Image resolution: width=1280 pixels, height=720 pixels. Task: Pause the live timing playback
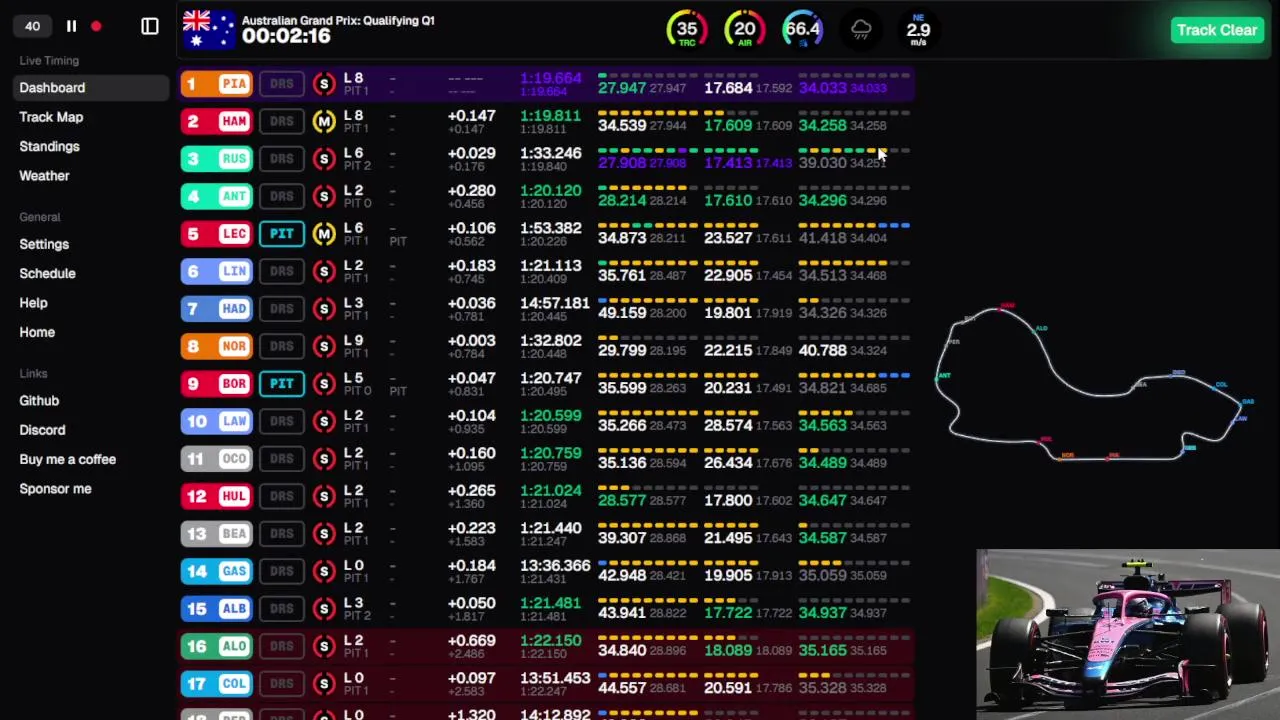point(71,27)
